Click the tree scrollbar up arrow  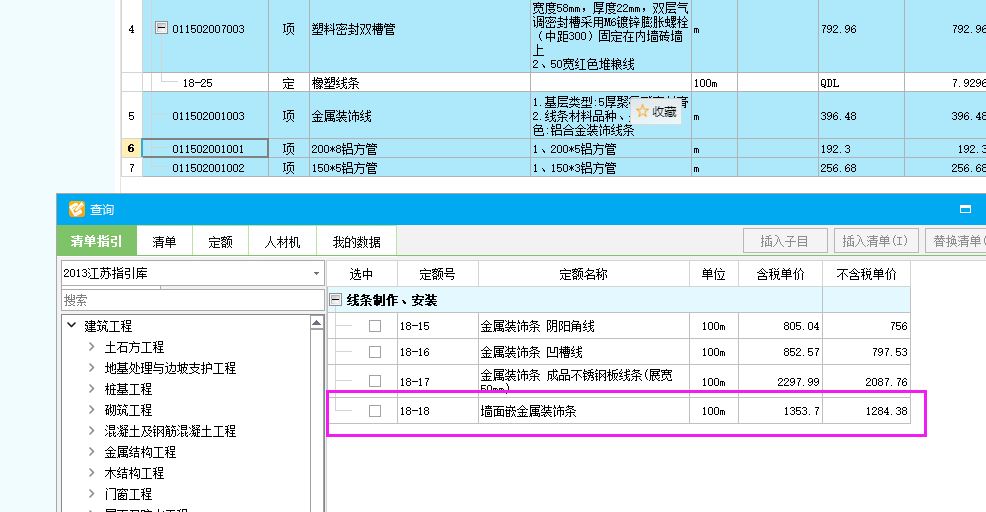pos(316,323)
